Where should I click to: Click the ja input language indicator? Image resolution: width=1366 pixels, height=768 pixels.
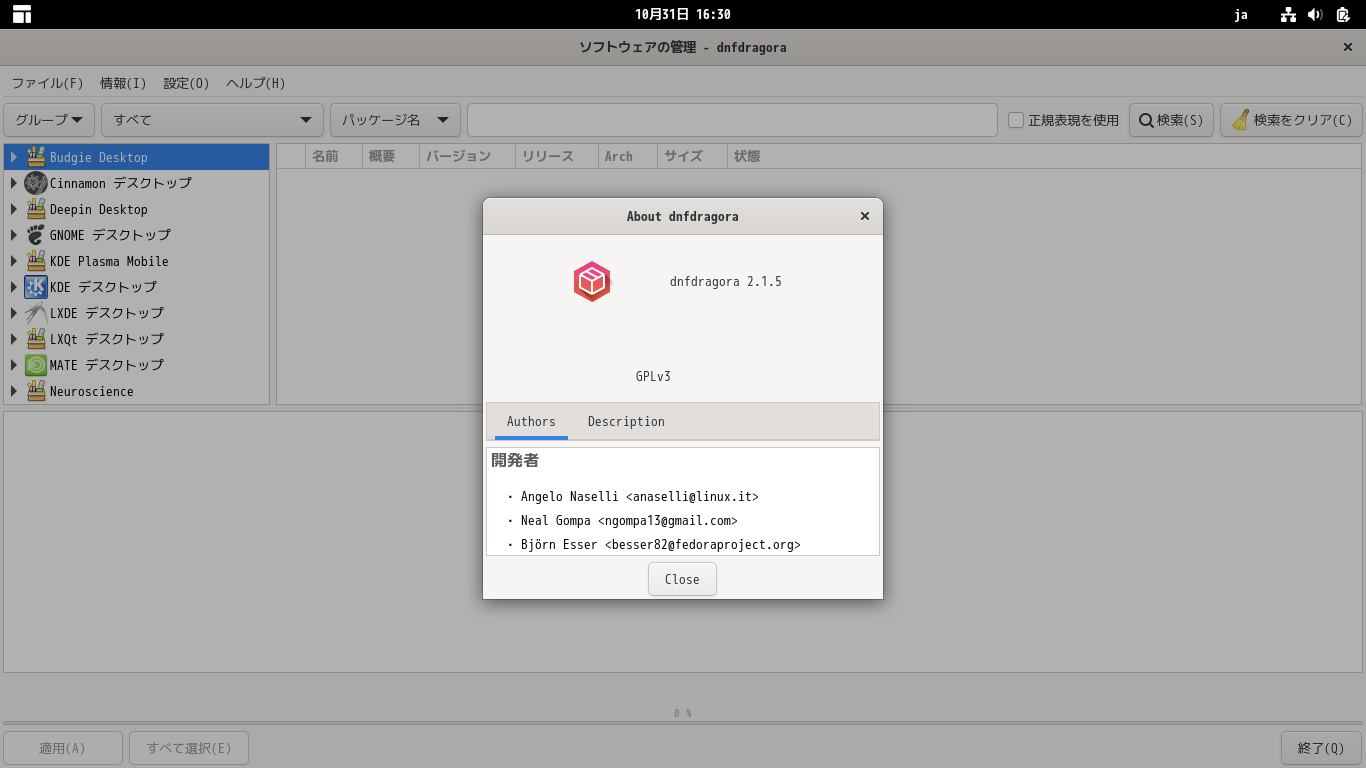tap(1241, 14)
